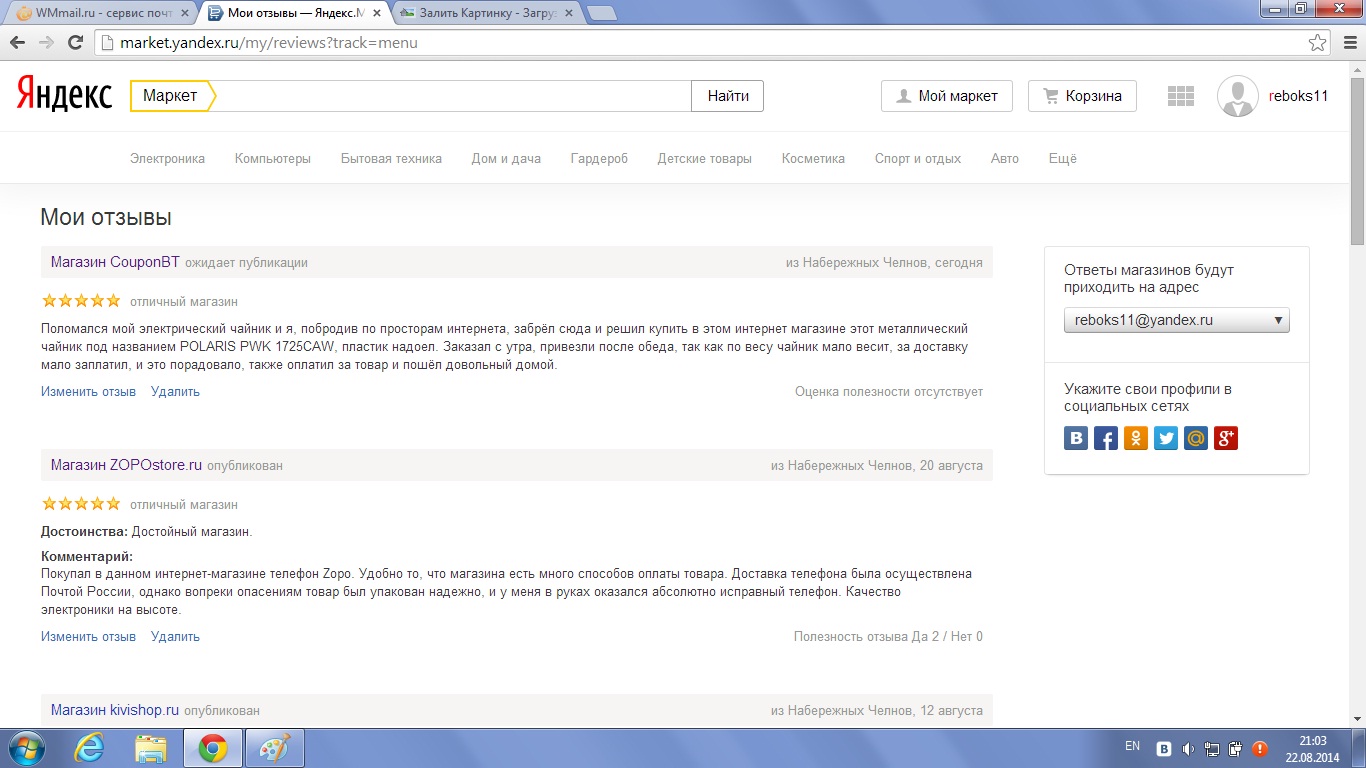Click the CouponBT five-star rating

(x=81, y=300)
